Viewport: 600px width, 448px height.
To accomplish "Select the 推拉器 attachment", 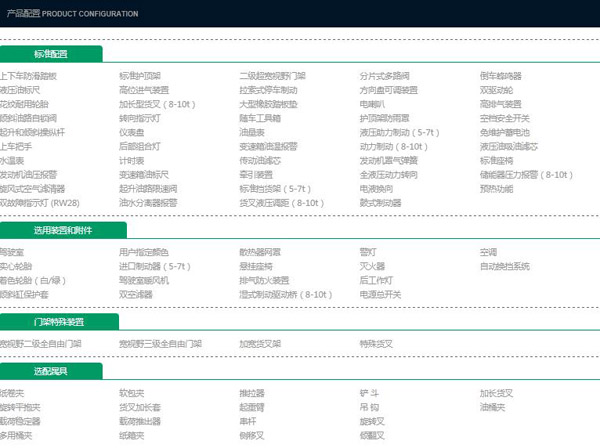I will (x=251, y=393).
